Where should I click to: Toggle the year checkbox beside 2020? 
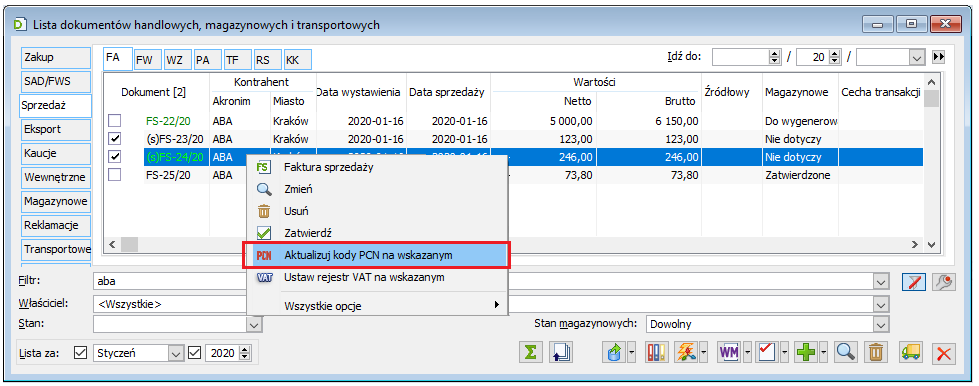(194, 353)
